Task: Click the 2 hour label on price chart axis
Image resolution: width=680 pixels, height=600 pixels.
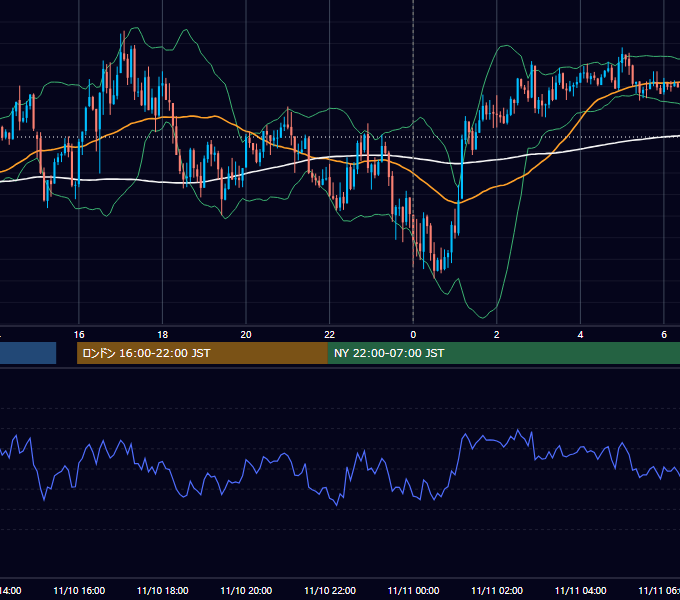Action: click(x=497, y=335)
